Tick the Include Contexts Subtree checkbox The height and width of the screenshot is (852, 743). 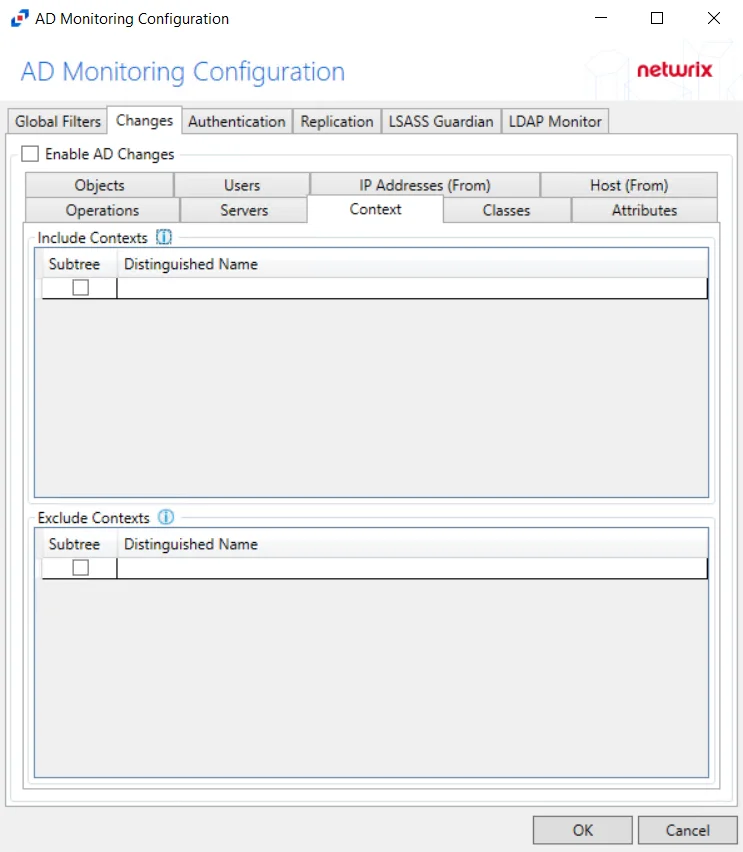pyautogui.click(x=80, y=287)
